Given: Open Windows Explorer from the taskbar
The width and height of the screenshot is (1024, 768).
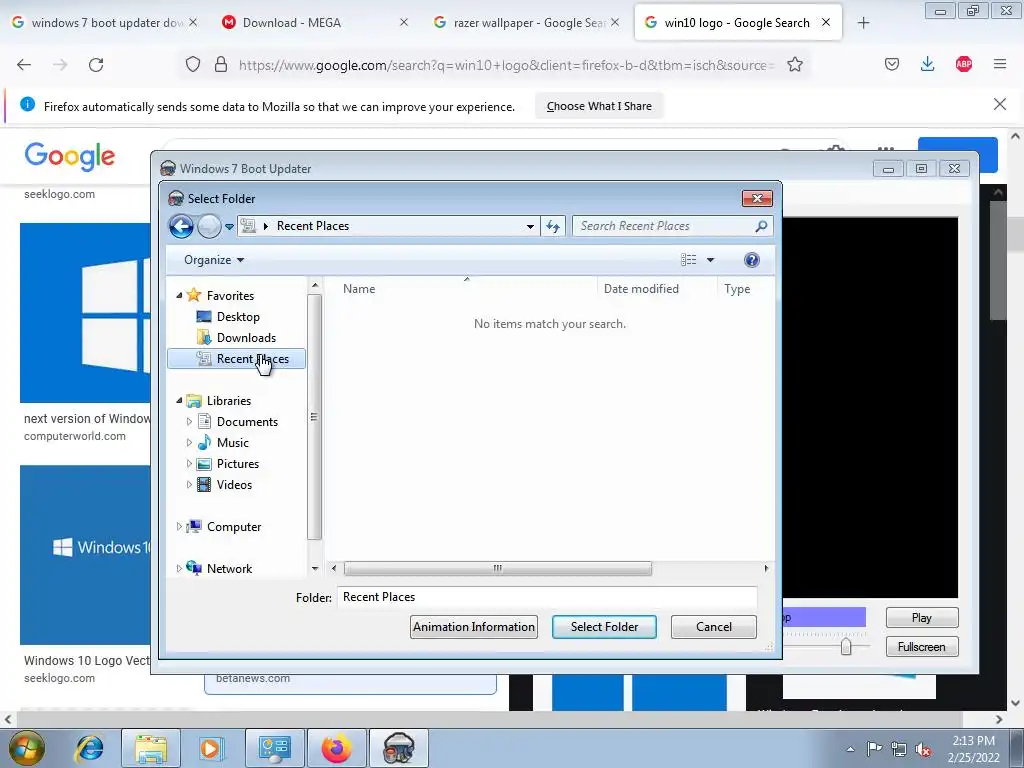Looking at the screenshot, I should tap(151, 748).
